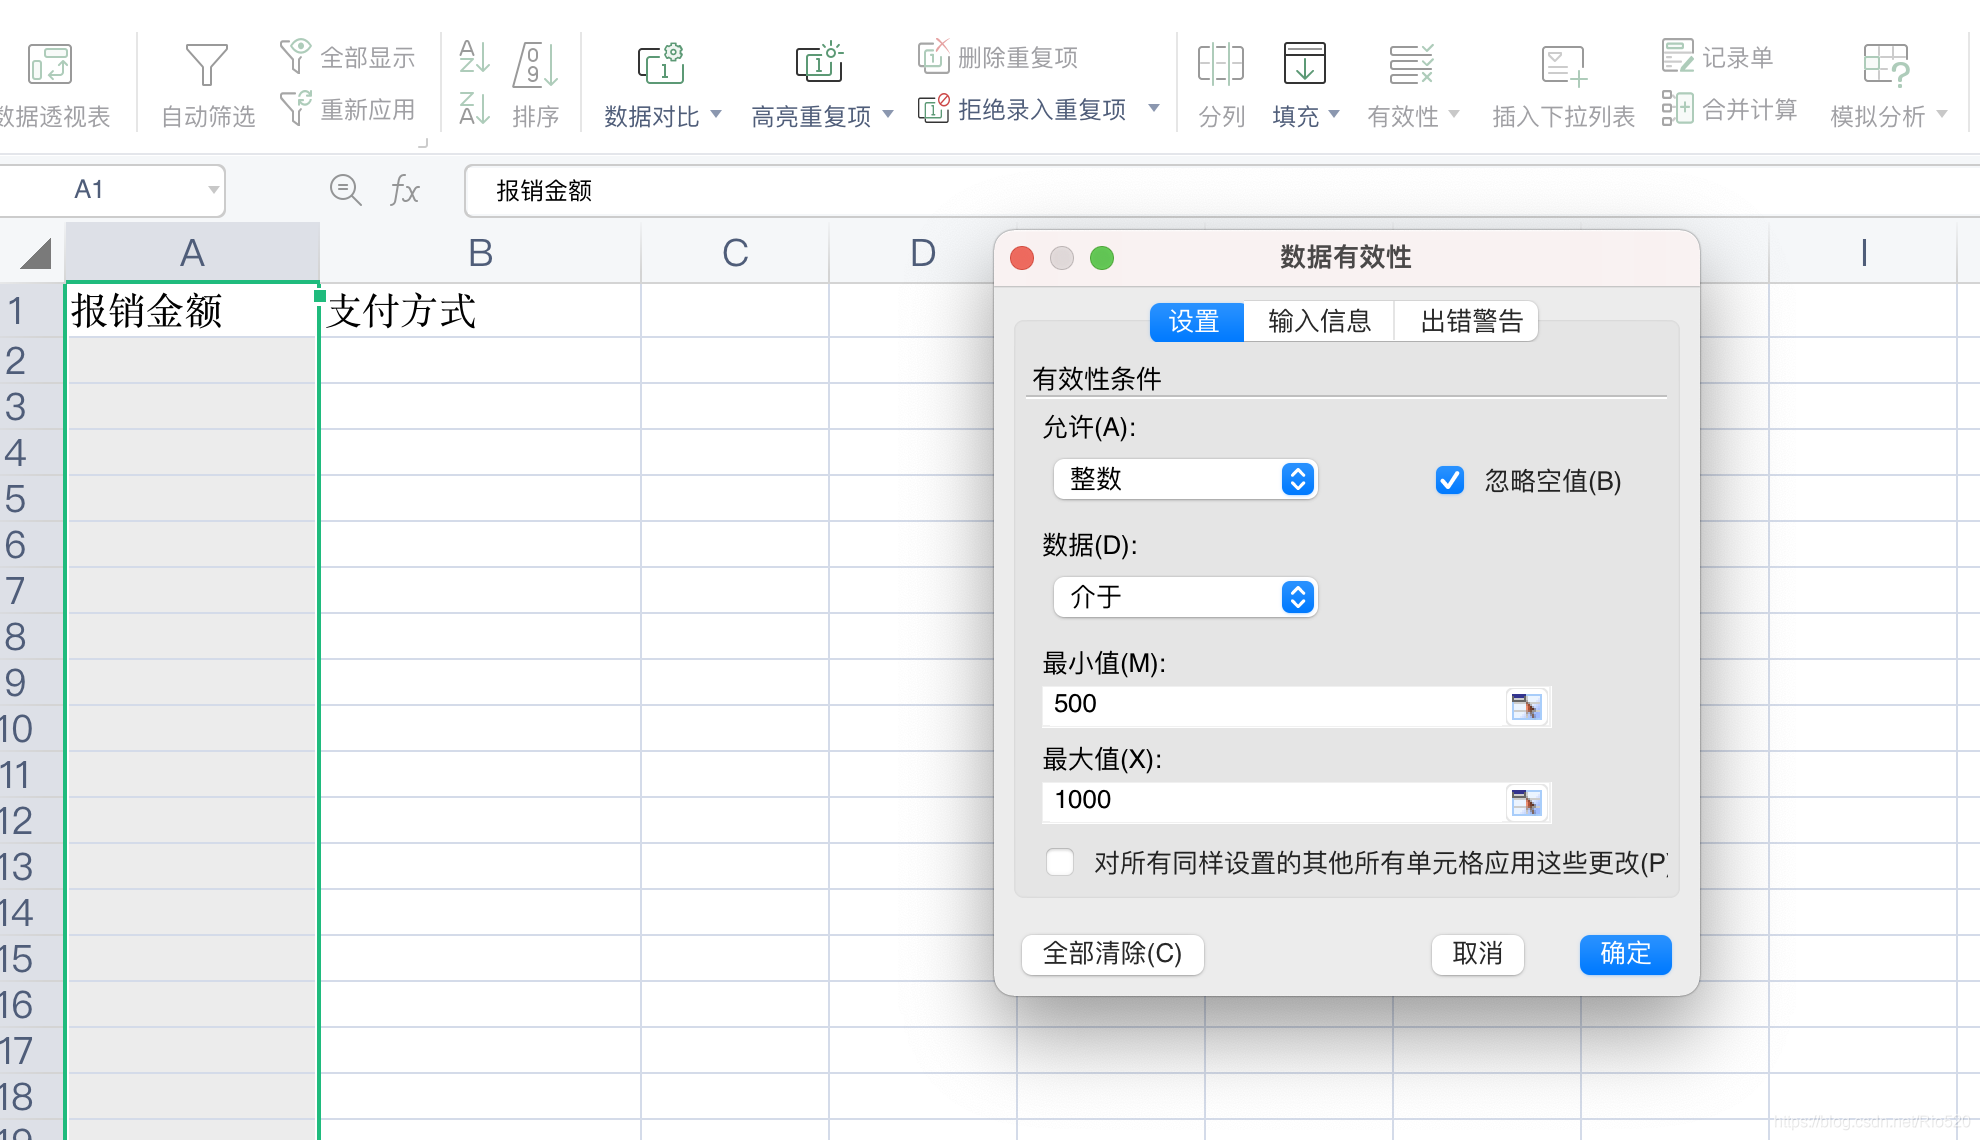Switch to the 输入信息 tab
This screenshot has width=1980, height=1140.
point(1319,322)
